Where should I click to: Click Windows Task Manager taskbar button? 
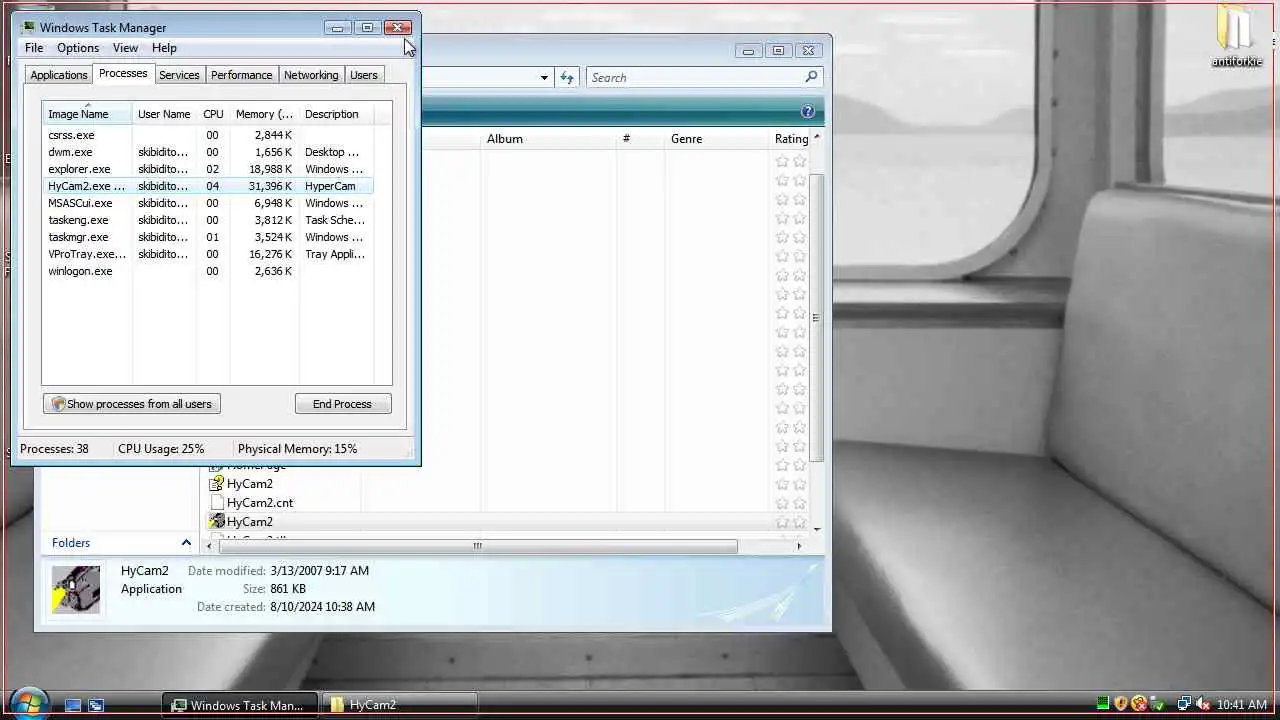240,705
